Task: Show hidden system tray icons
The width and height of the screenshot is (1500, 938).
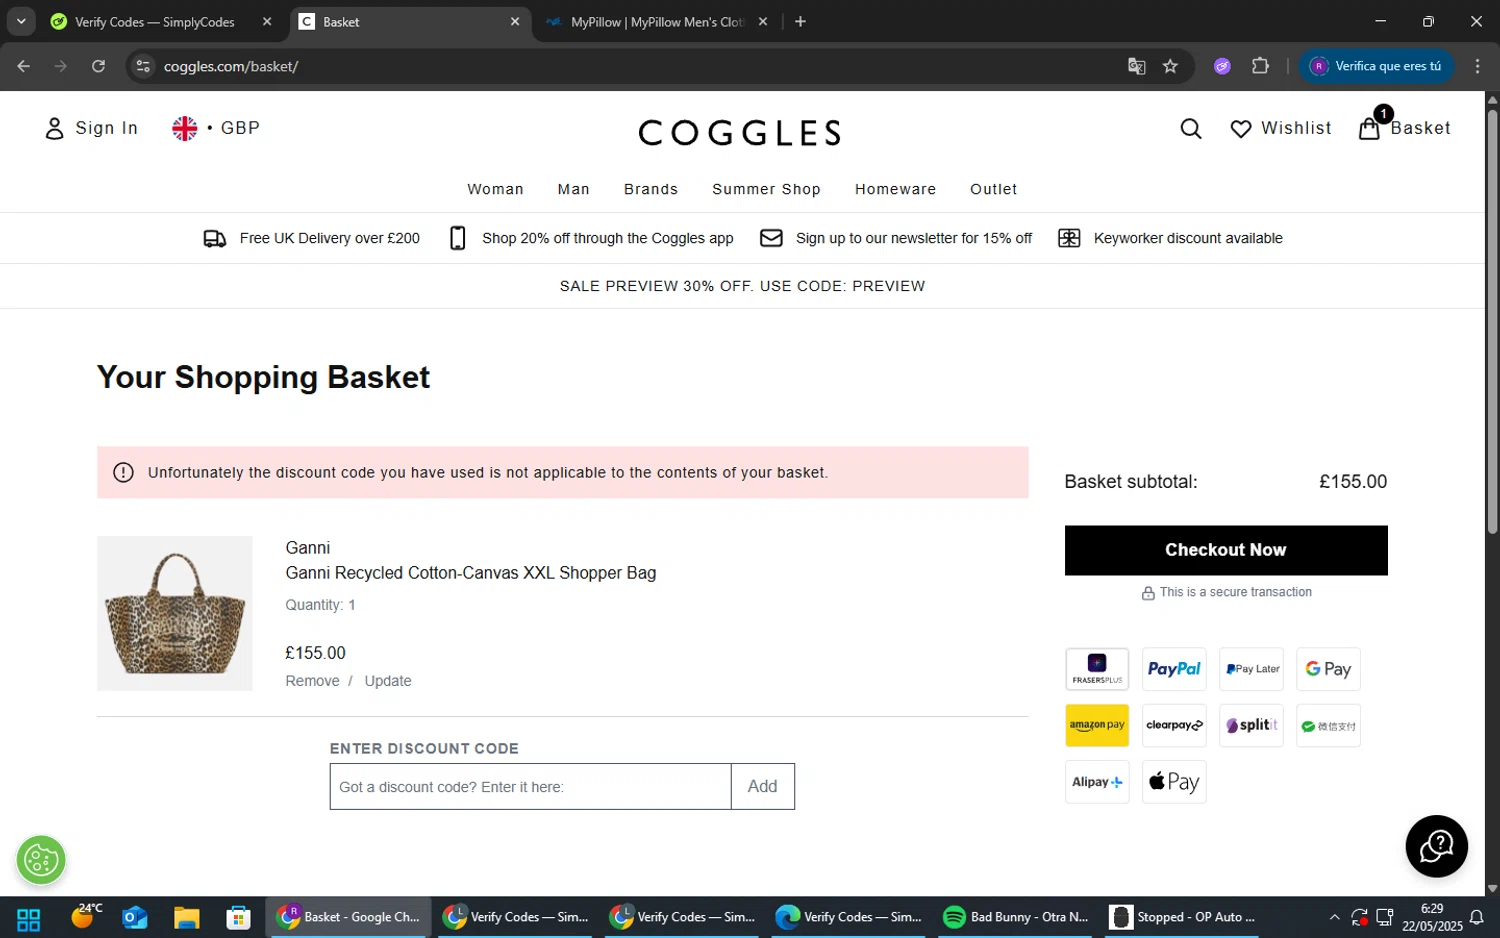Action: click(1334, 917)
